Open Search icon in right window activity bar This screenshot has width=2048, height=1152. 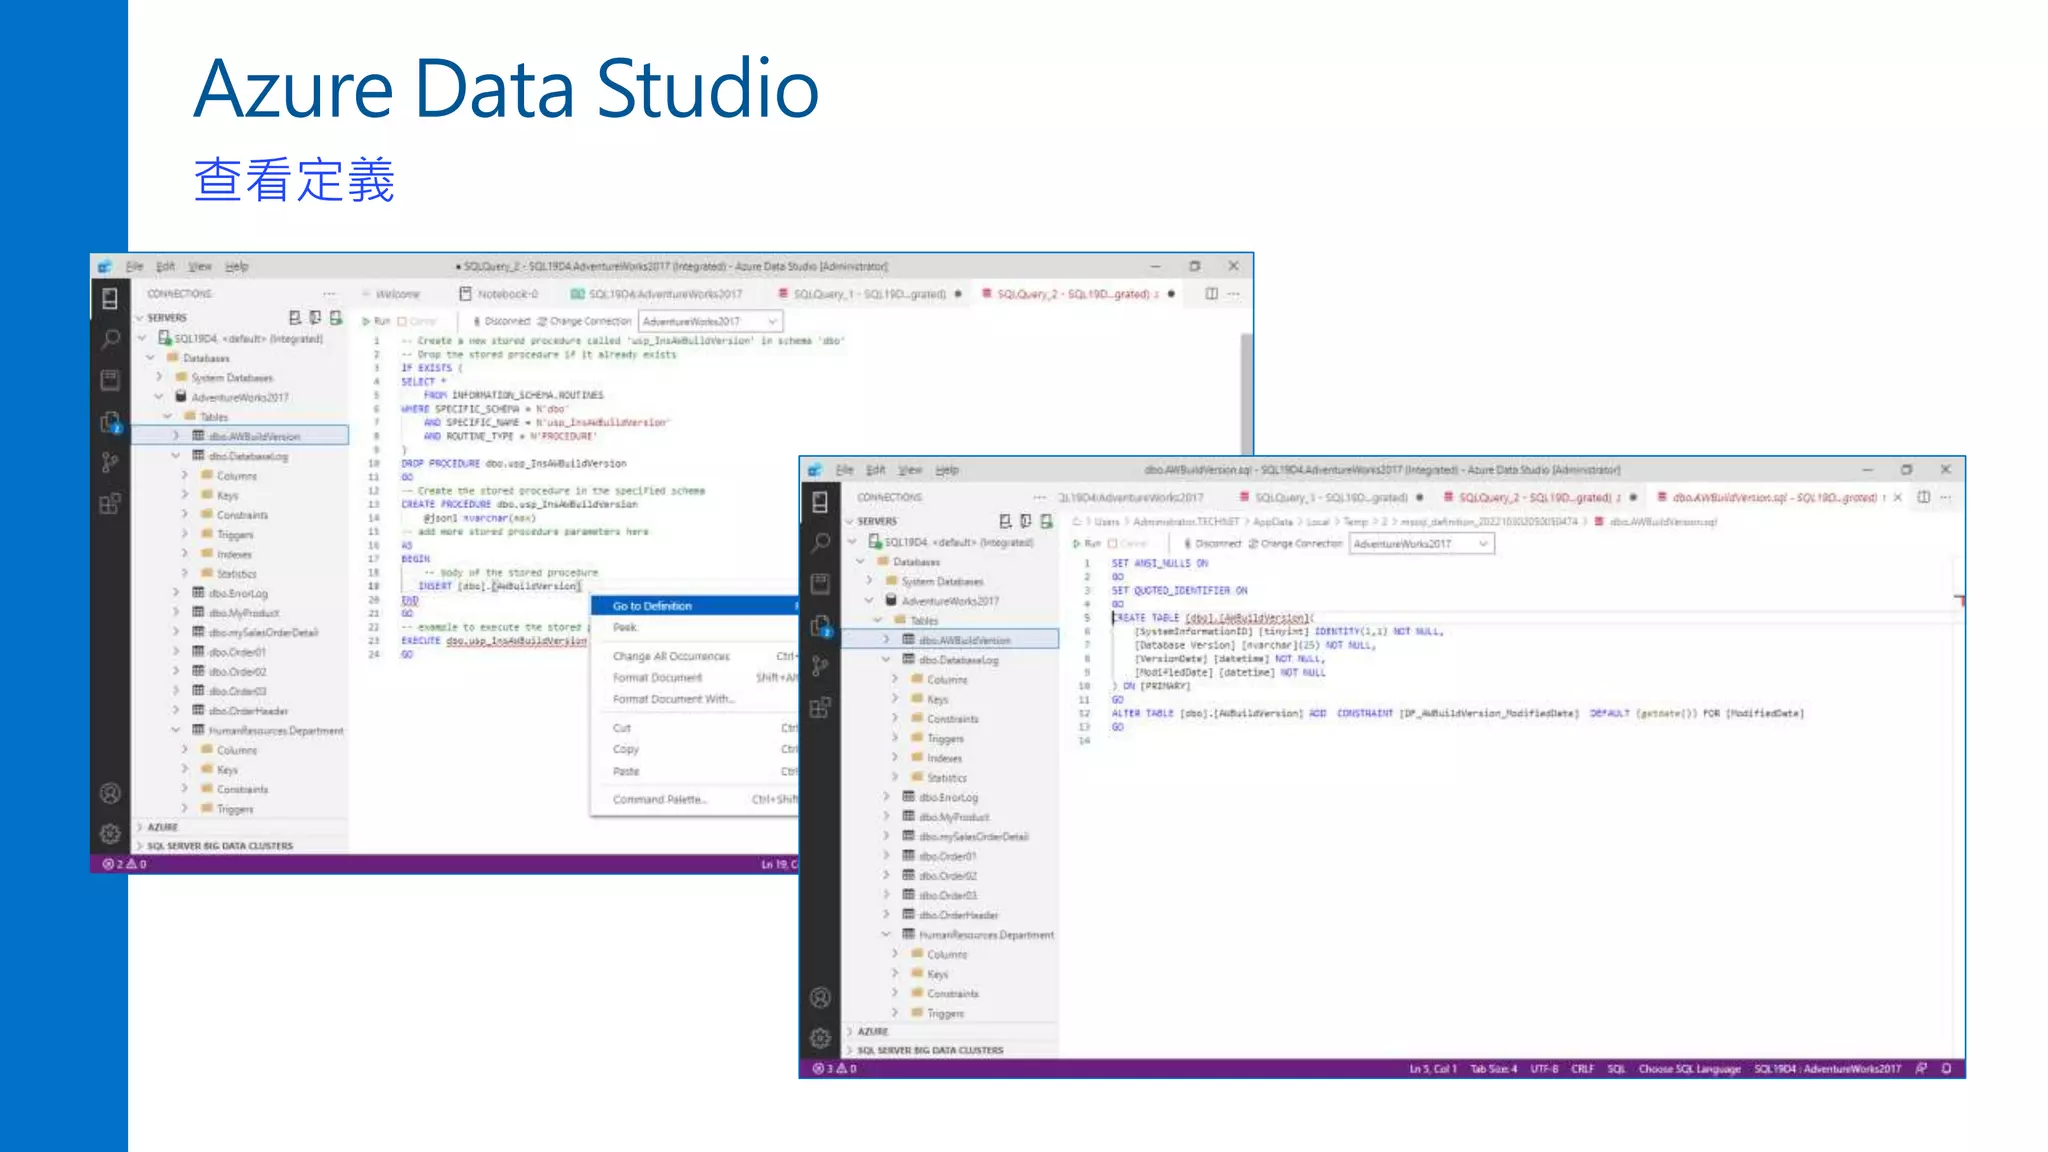coord(820,543)
